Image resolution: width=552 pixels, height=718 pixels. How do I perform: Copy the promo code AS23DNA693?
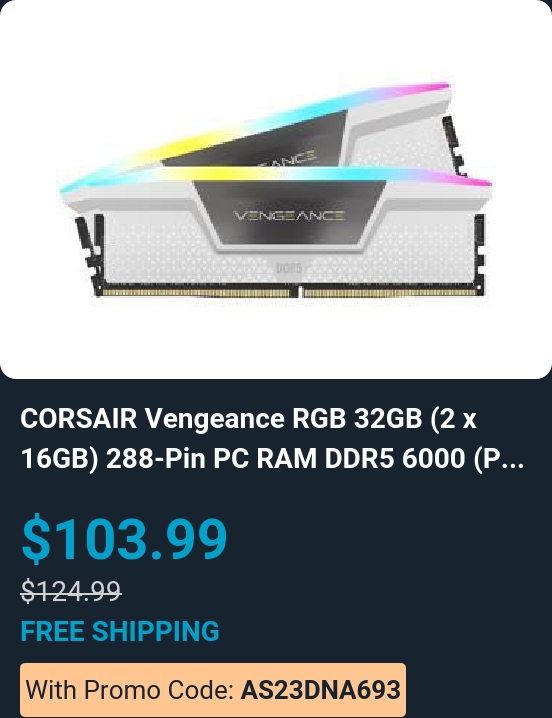[321, 689]
